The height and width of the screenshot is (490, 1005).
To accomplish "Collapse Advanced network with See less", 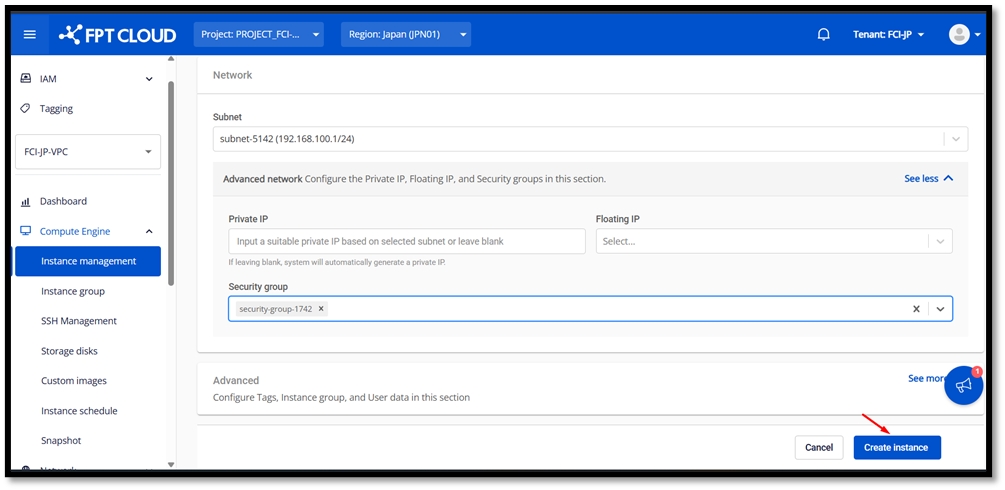I will click(928, 179).
